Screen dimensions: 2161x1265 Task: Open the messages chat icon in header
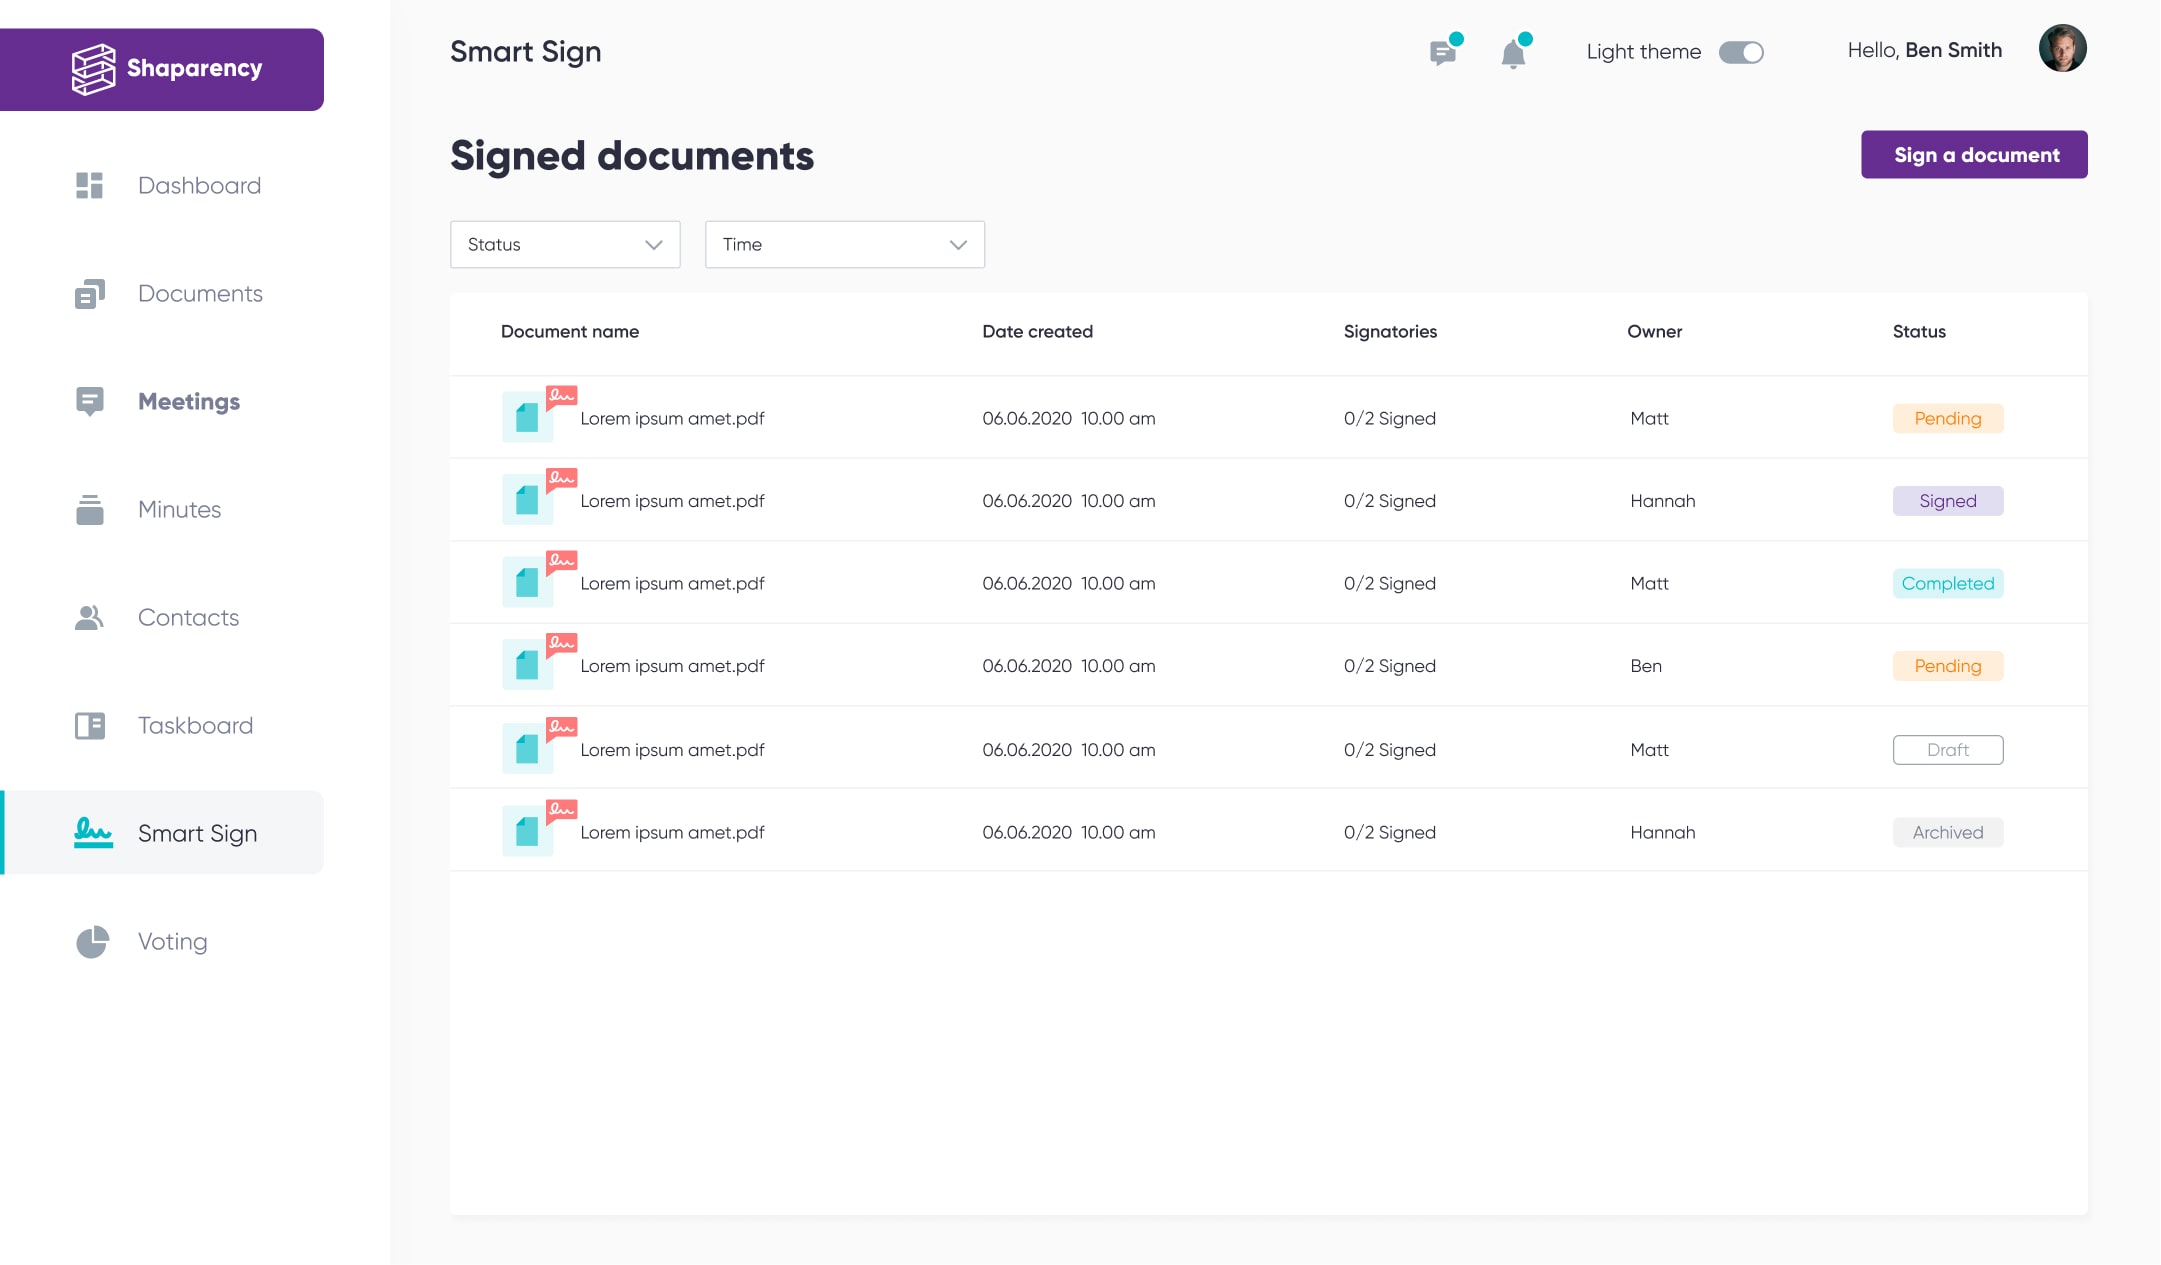(1444, 51)
